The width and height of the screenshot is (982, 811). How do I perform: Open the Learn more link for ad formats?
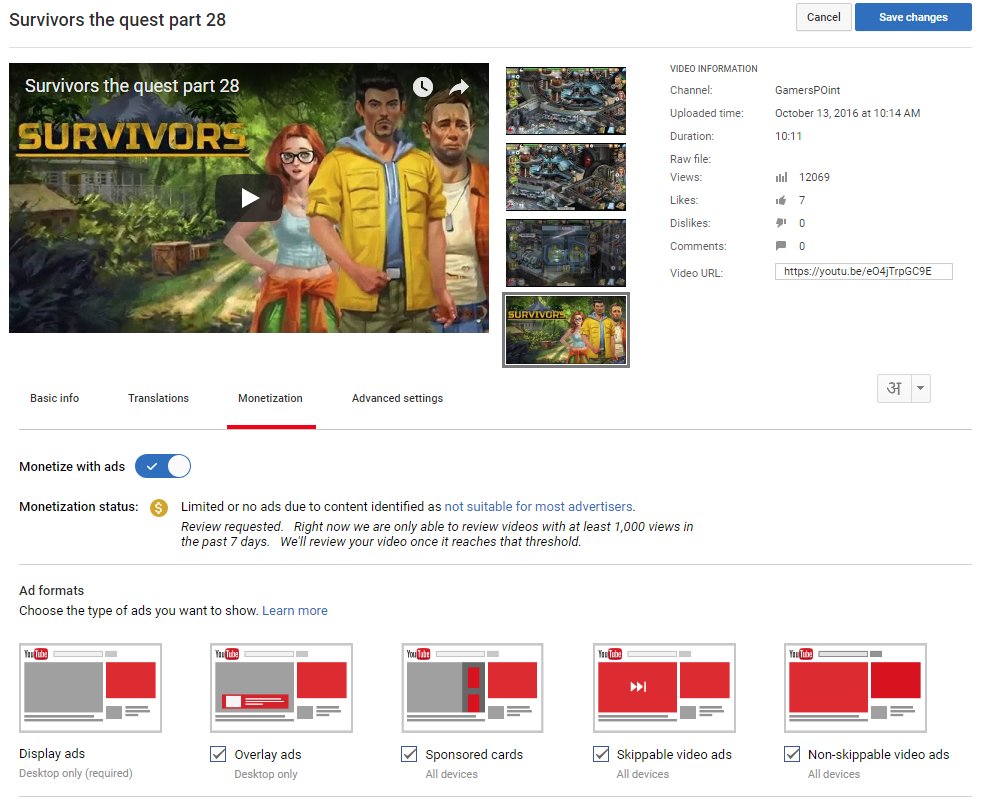coord(294,611)
